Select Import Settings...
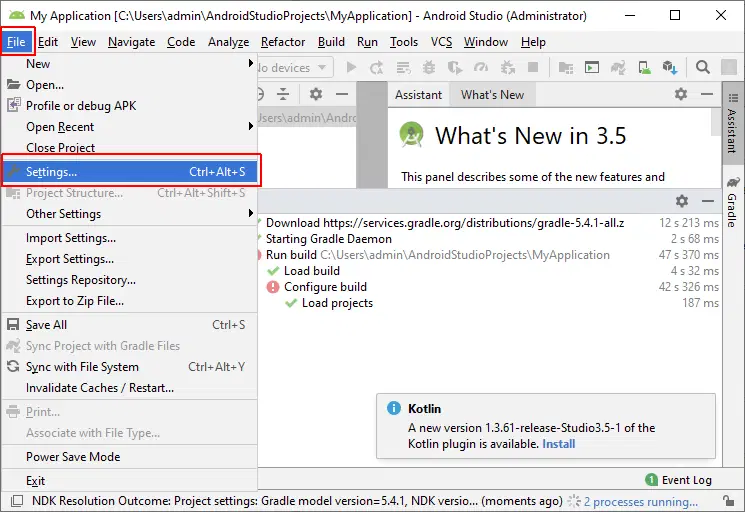Viewport: 745px width, 512px height. click(x=130, y=237)
